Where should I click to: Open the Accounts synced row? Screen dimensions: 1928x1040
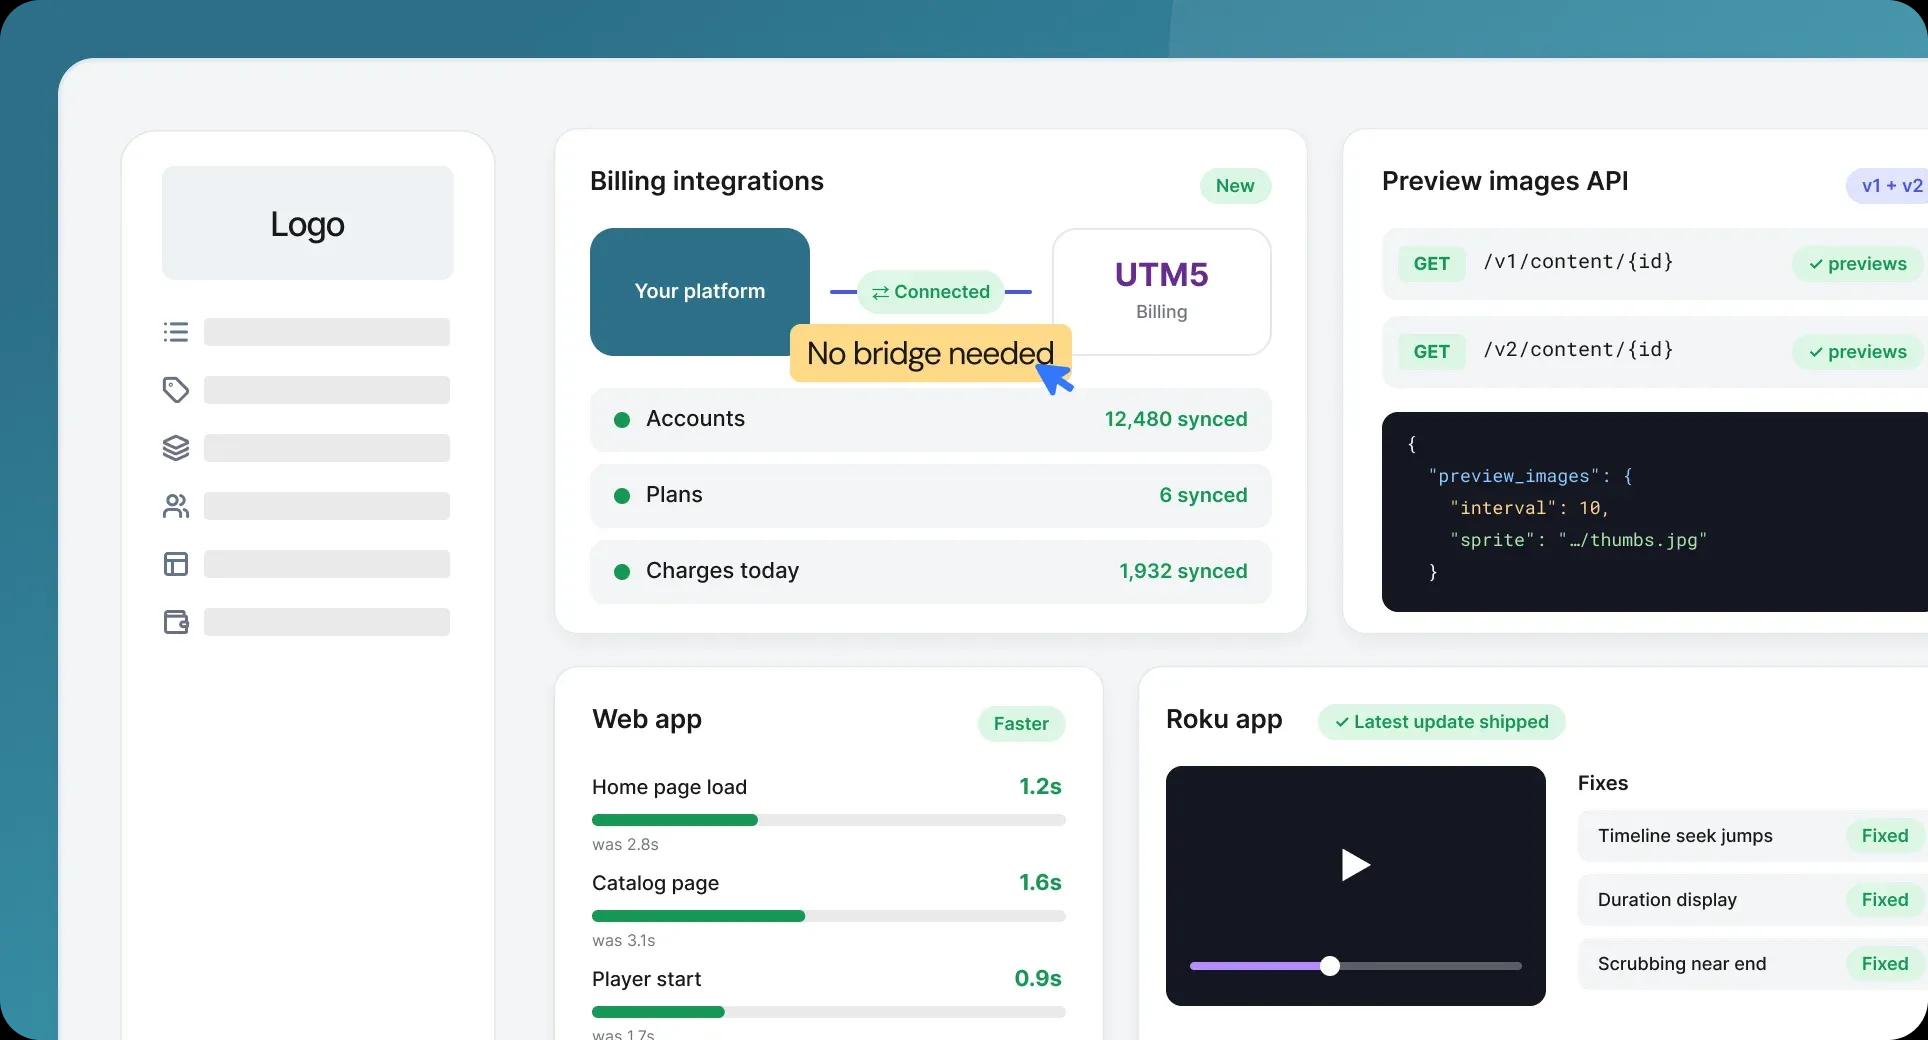click(x=931, y=419)
